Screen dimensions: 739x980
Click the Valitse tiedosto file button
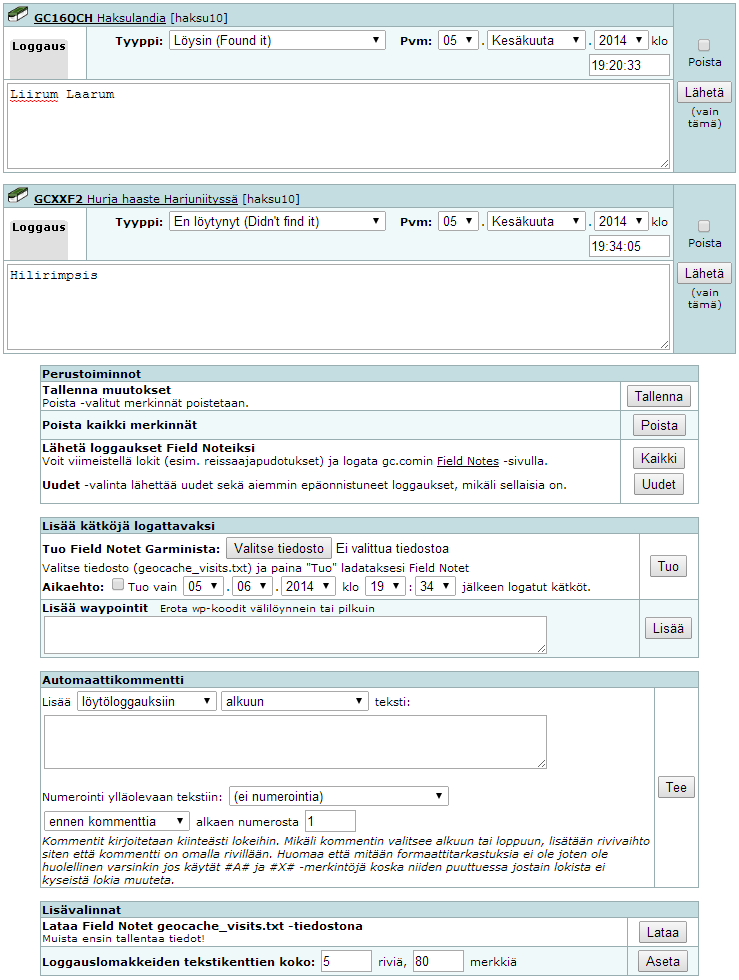[x=279, y=549]
